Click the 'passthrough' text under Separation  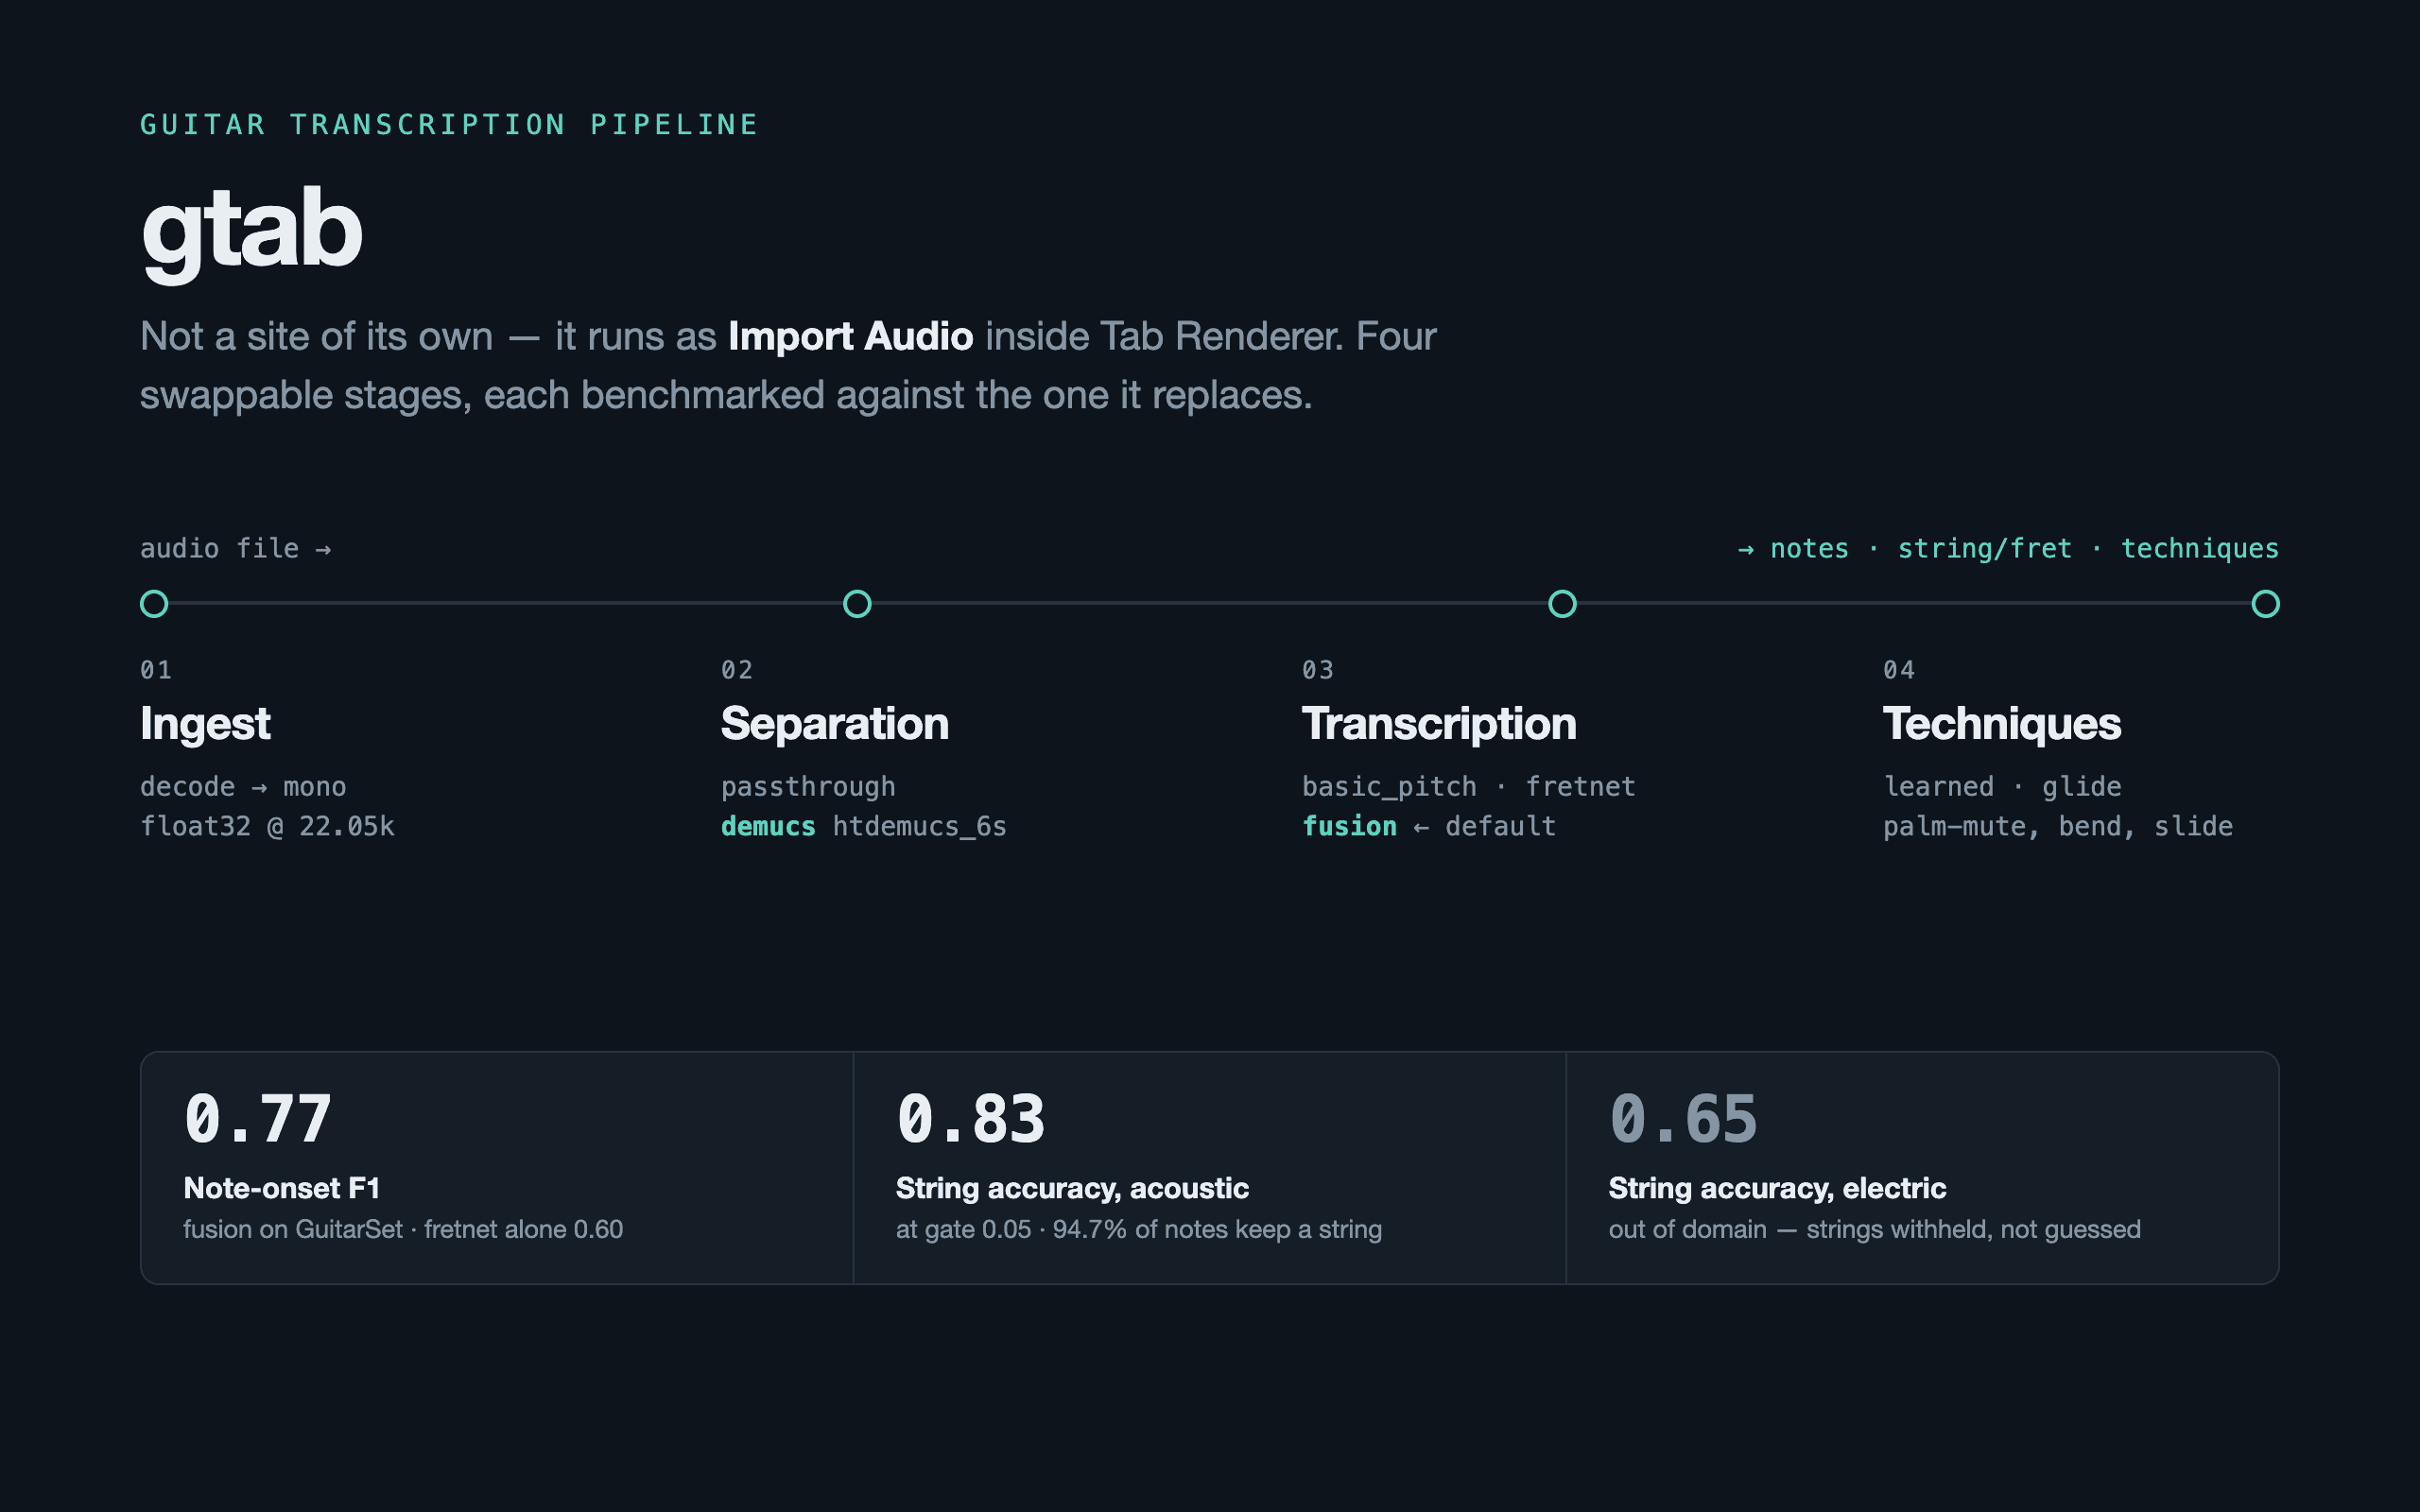[x=808, y=787]
